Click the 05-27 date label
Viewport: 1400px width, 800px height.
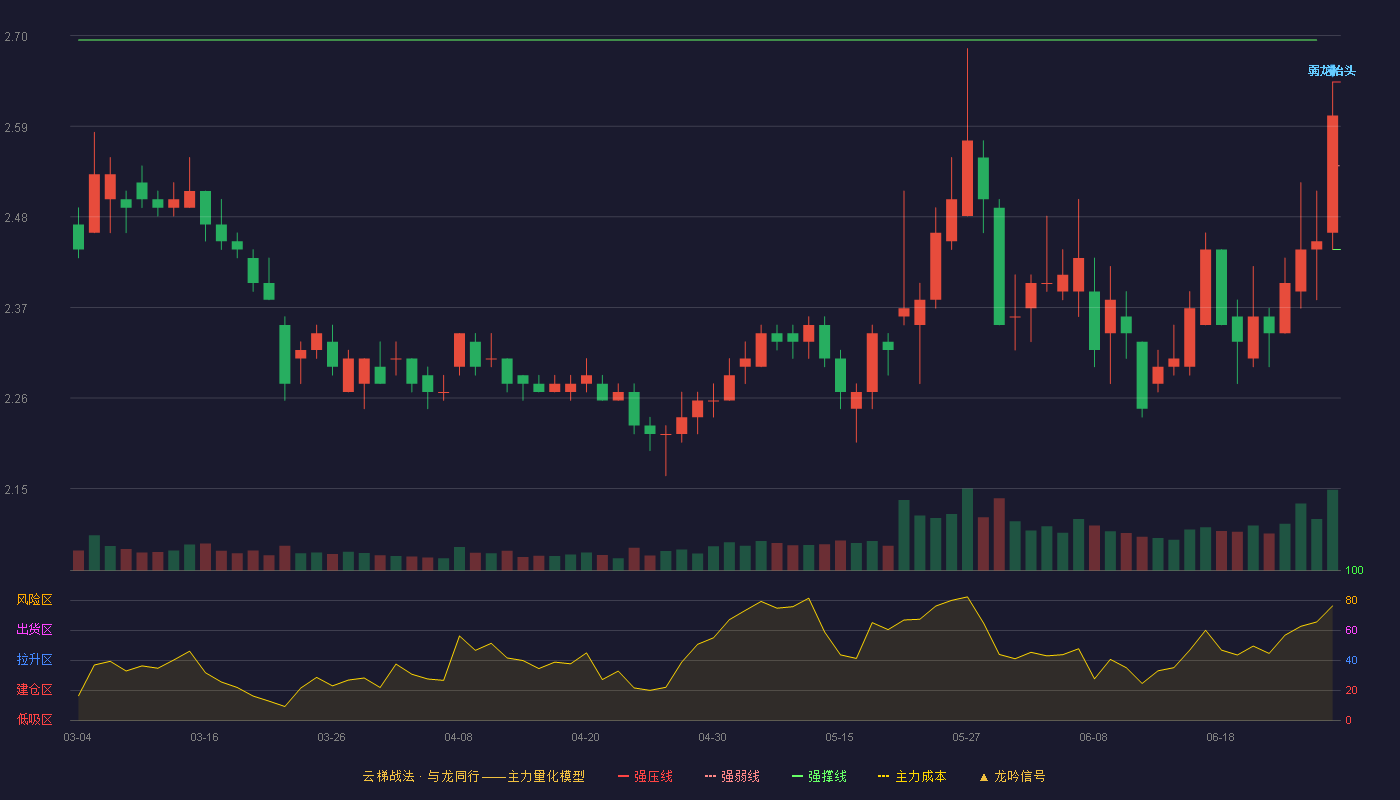tap(966, 737)
